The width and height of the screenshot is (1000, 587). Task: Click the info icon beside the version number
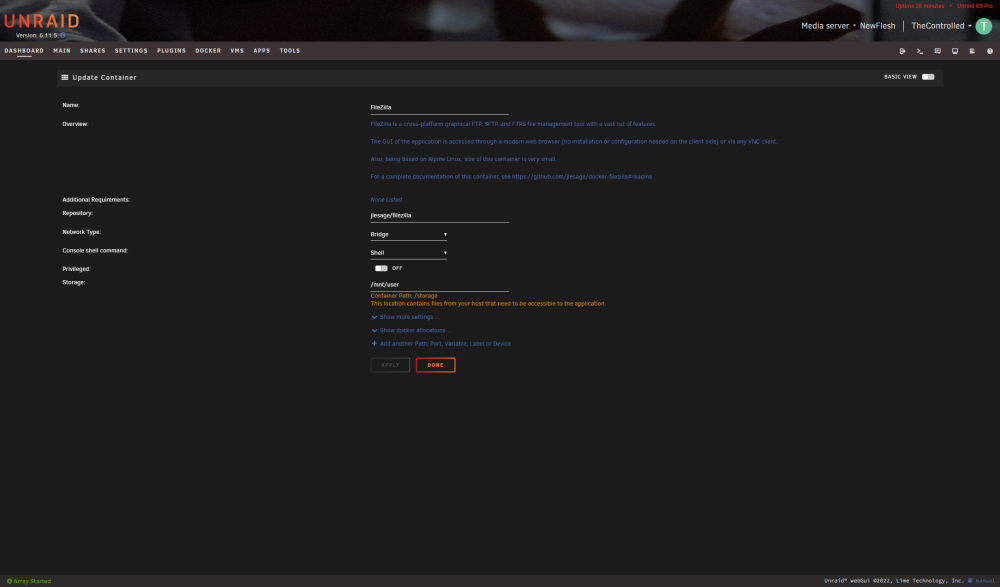pyautogui.click(x=62, y=36)
